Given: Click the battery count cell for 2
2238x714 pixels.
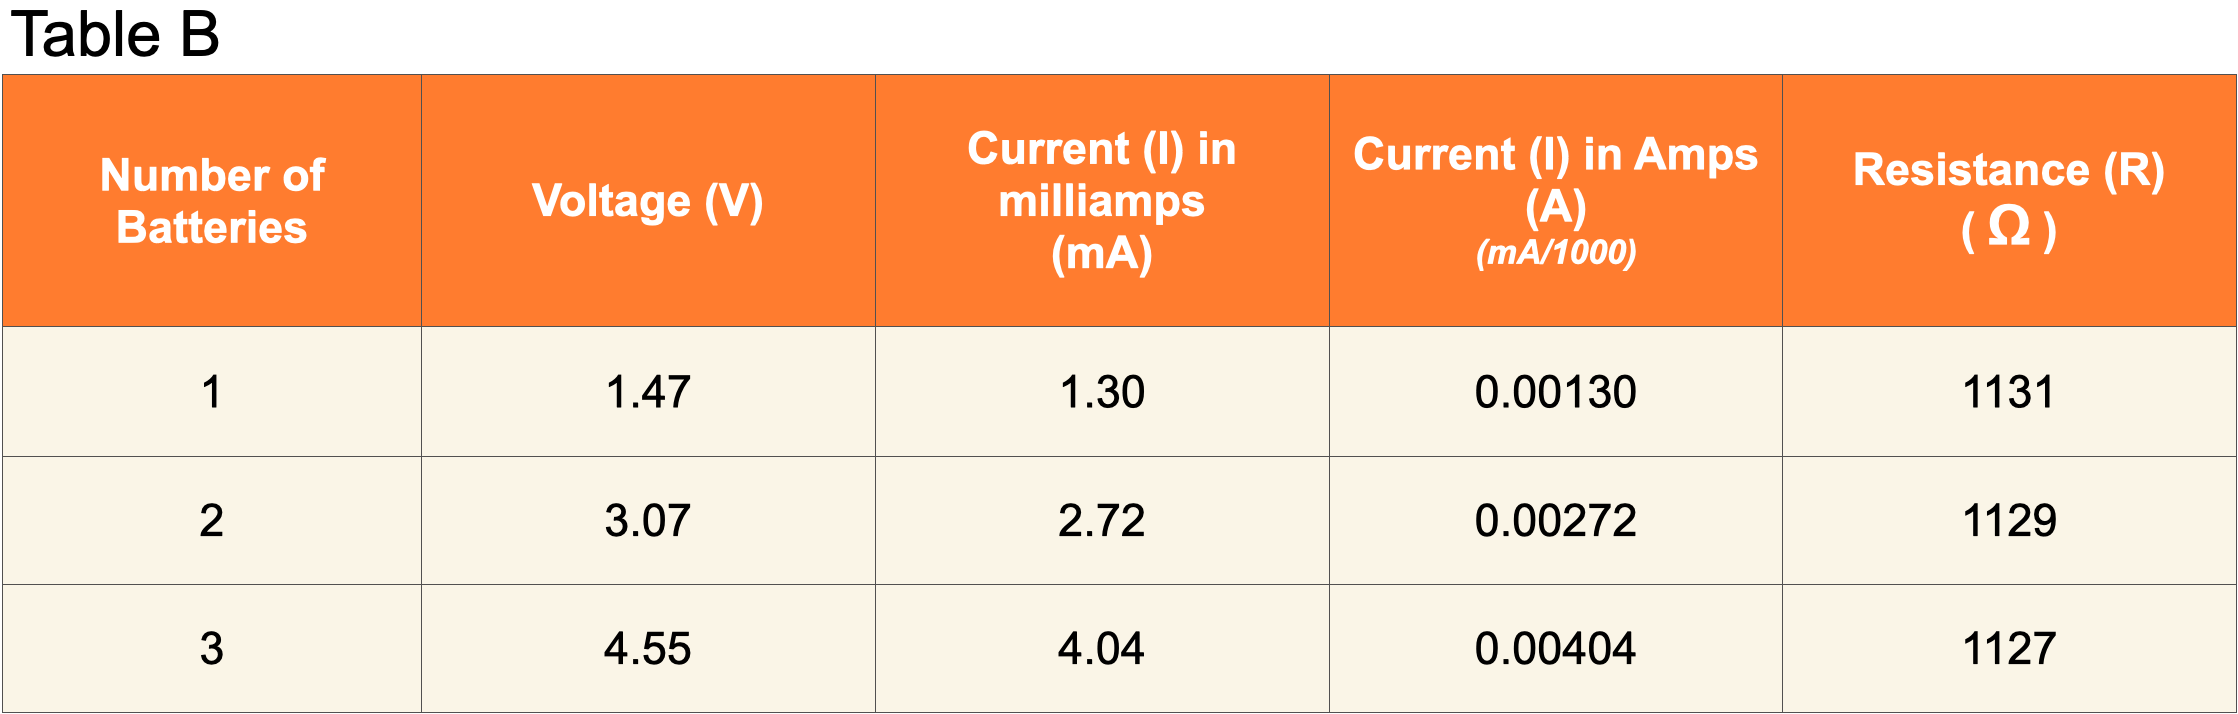Looking at the screenshot, I should click(212, 521).
